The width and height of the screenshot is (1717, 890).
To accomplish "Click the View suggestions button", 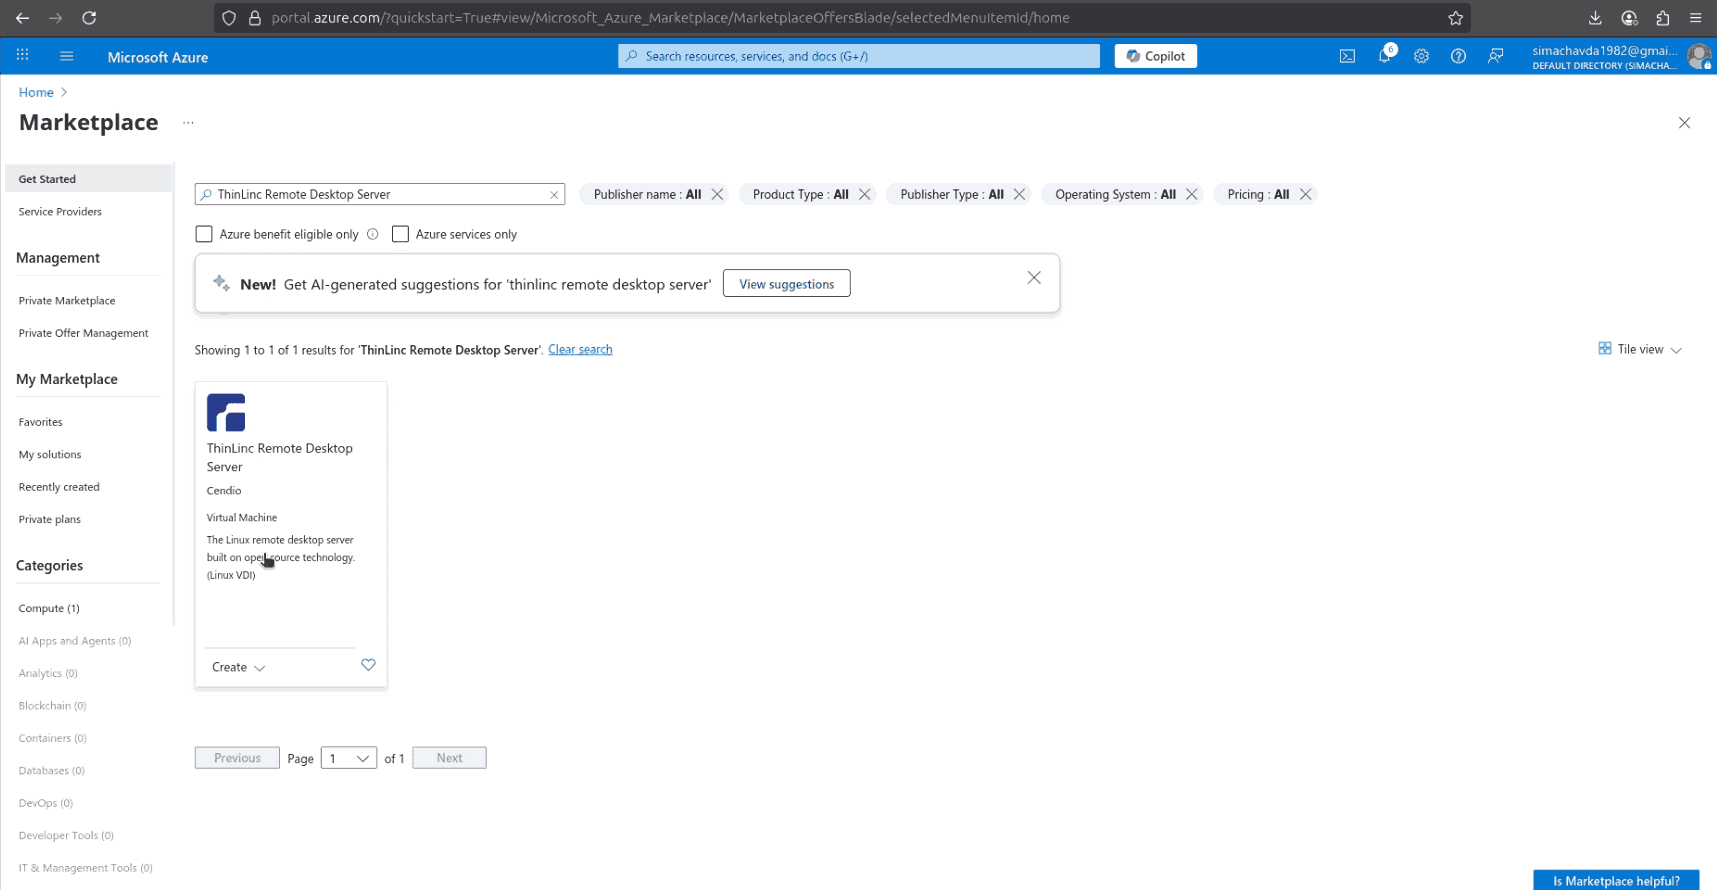I will tap(786, 284).
